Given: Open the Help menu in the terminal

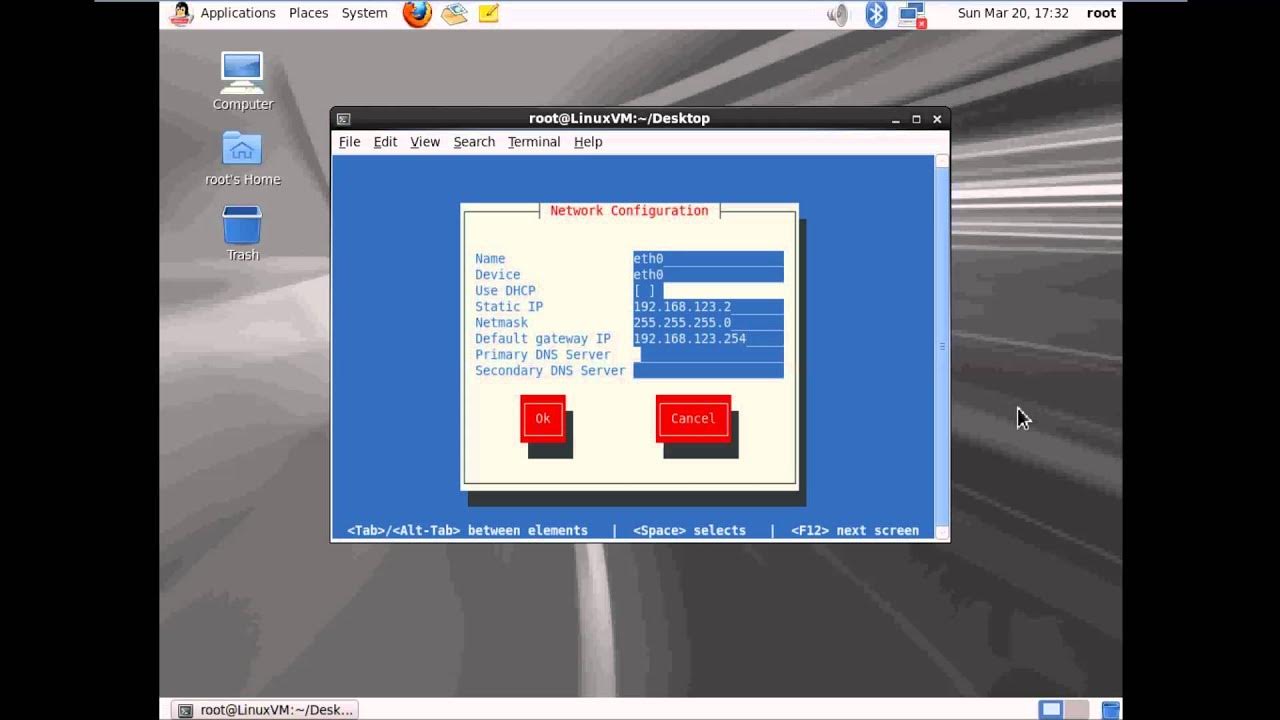Looking at the screenshot, I should 588,142.
